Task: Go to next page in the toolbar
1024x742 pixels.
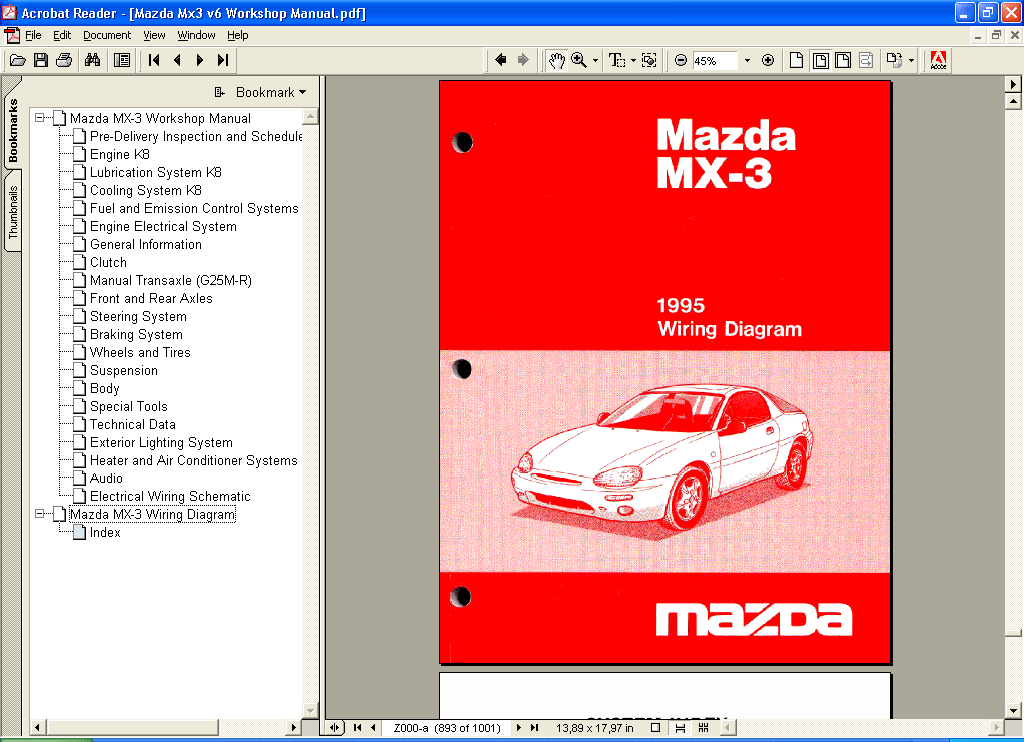Action: pyautogui.click(x=200, y=61)
